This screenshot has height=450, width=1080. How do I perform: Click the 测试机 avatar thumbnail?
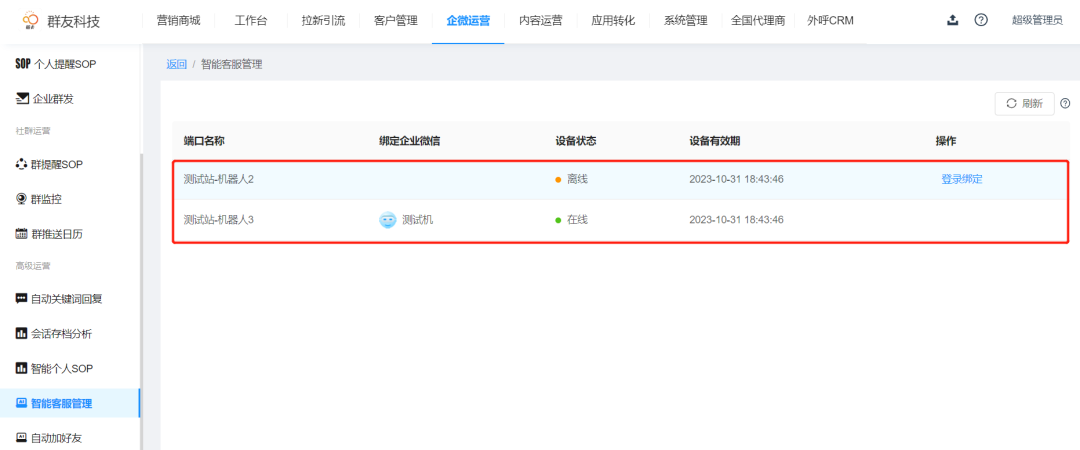coord(388,220)
